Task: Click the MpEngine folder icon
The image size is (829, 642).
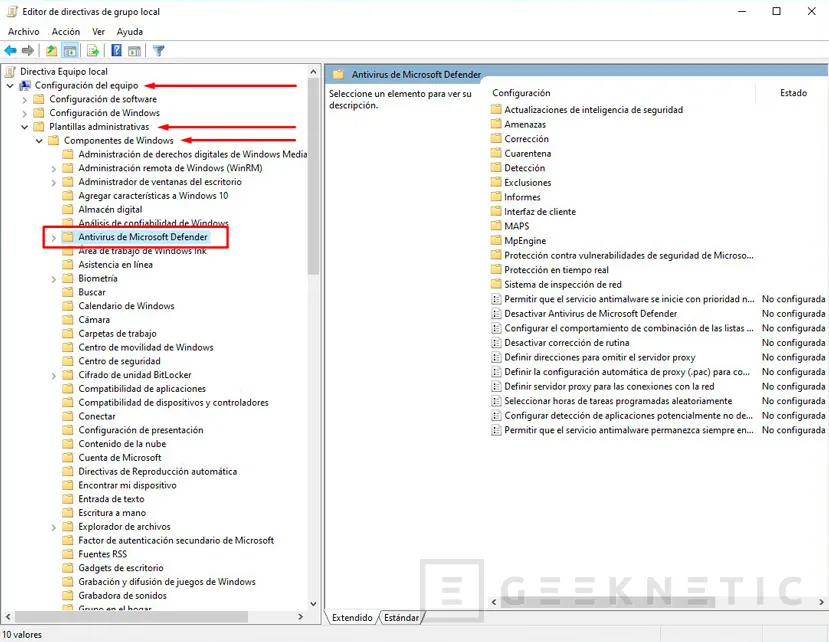Action: [496, 241]
